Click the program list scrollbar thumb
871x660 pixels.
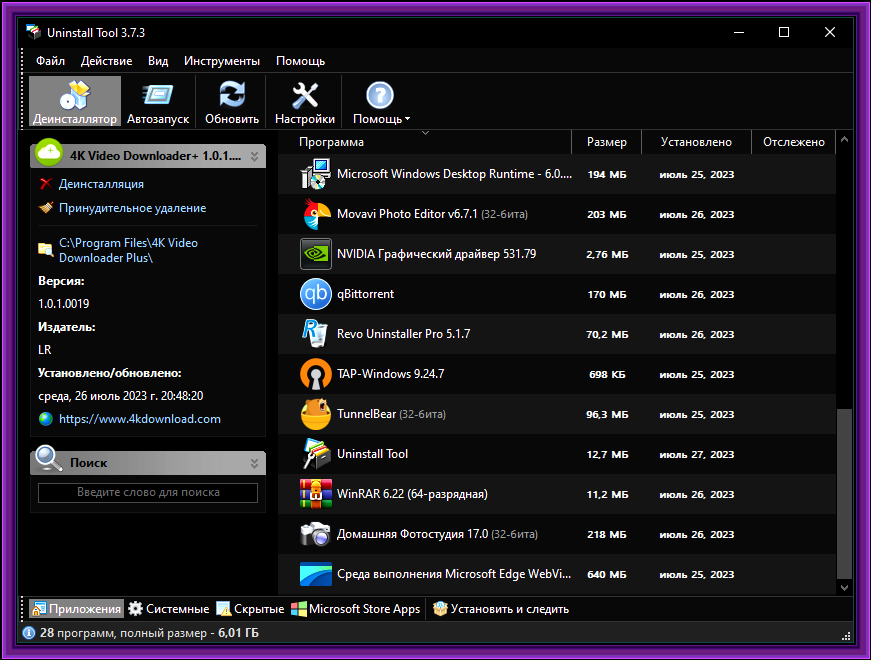coord(844,494)
